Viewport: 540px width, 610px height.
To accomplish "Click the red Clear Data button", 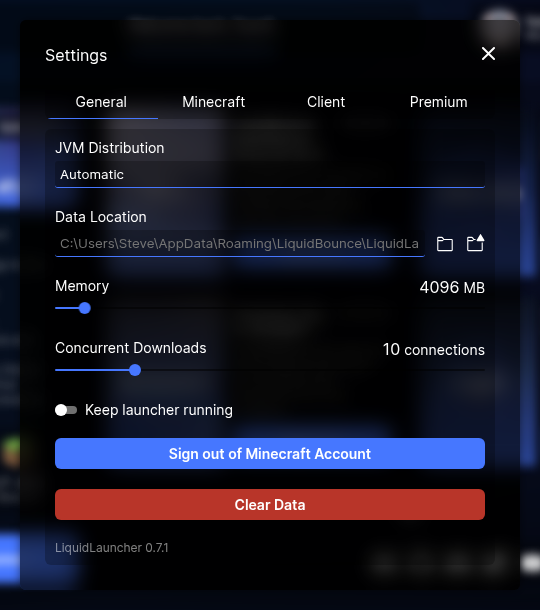I will pos(270,505).
